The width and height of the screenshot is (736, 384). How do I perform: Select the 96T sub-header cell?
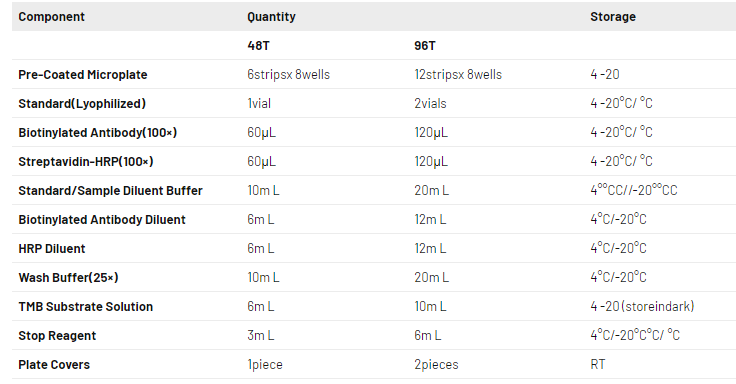(425, 46)
